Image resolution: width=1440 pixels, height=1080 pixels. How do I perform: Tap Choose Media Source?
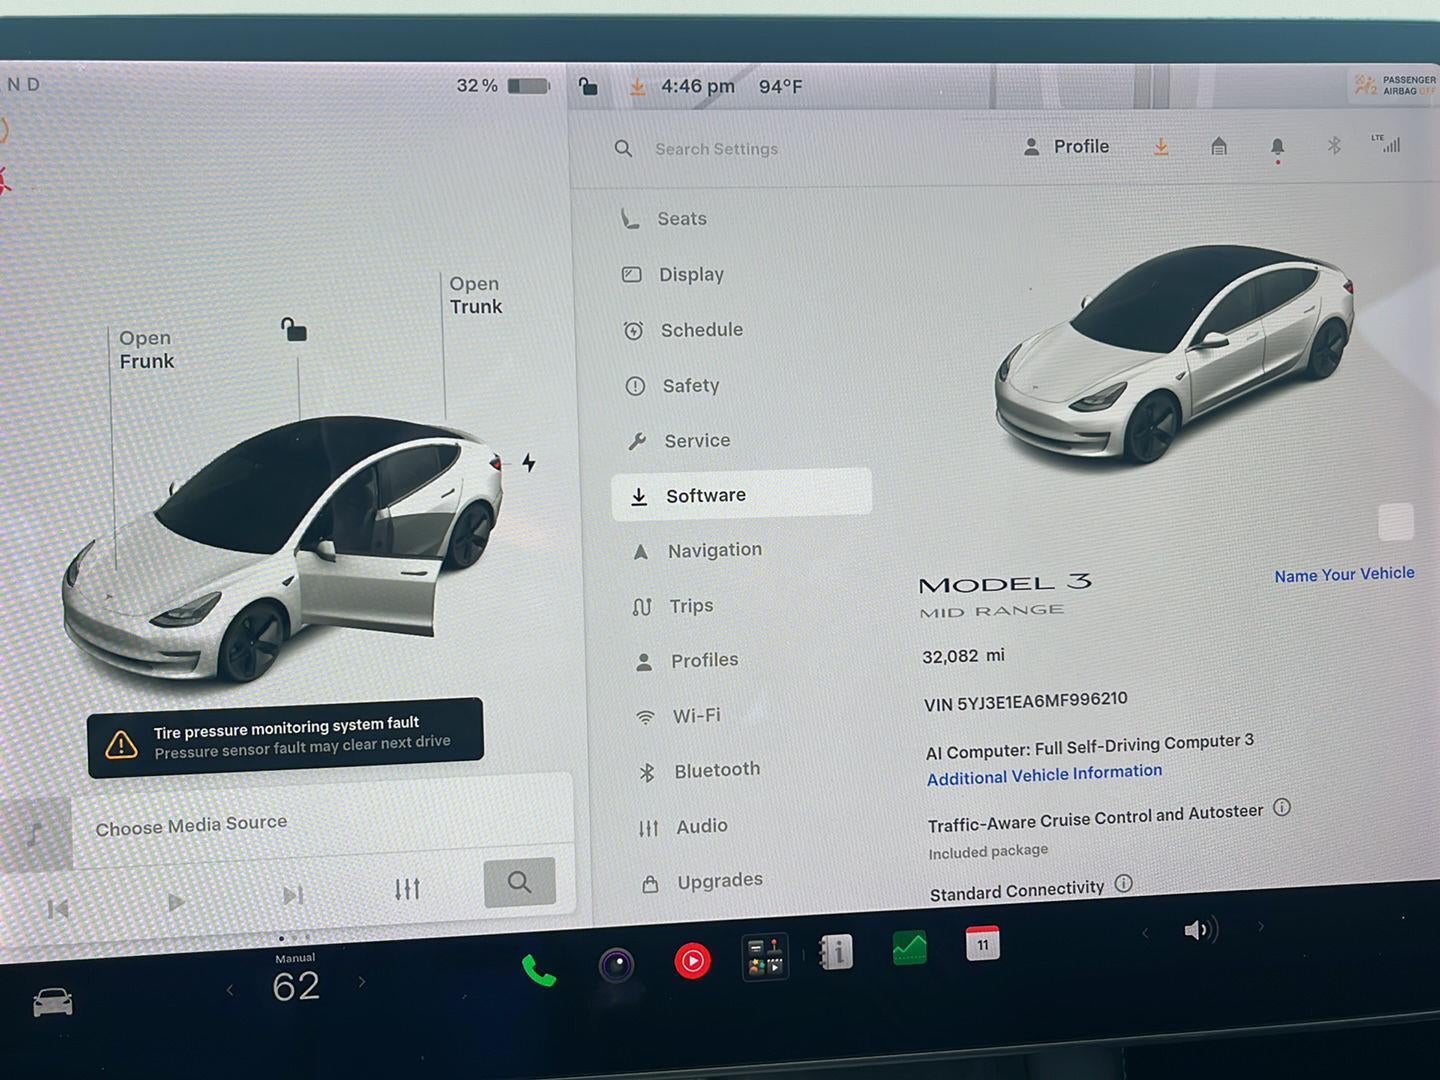(x=191, y=825)
